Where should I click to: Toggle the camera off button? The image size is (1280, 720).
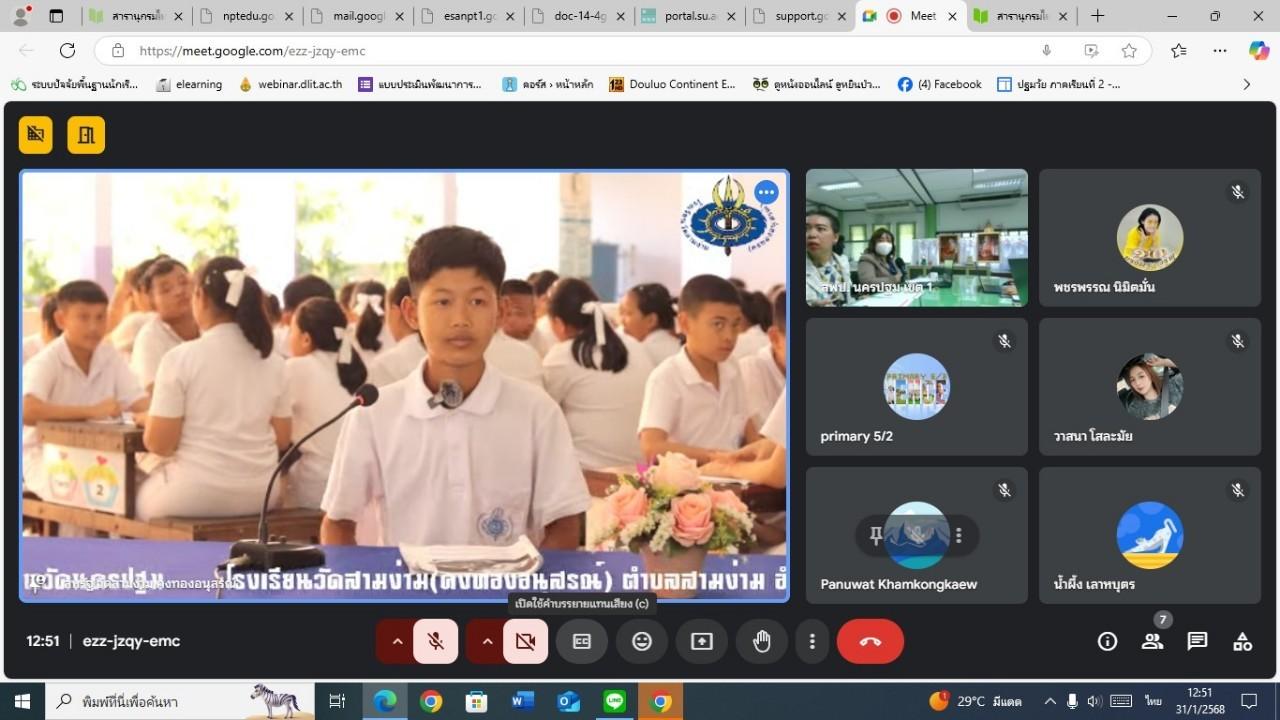click(526, 641)
